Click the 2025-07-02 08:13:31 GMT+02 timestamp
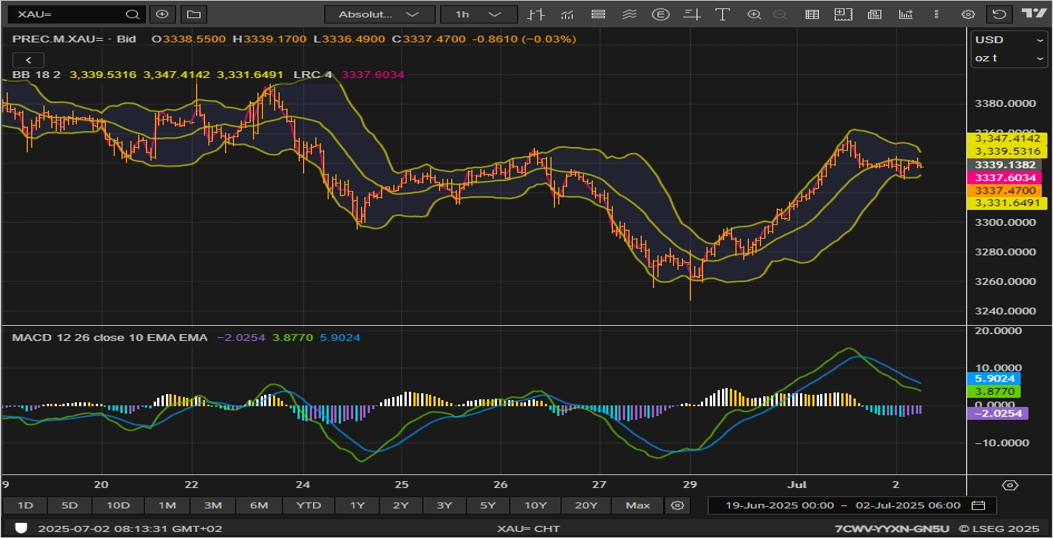The width and height of the screenshot is (1053, 538). 130,529
